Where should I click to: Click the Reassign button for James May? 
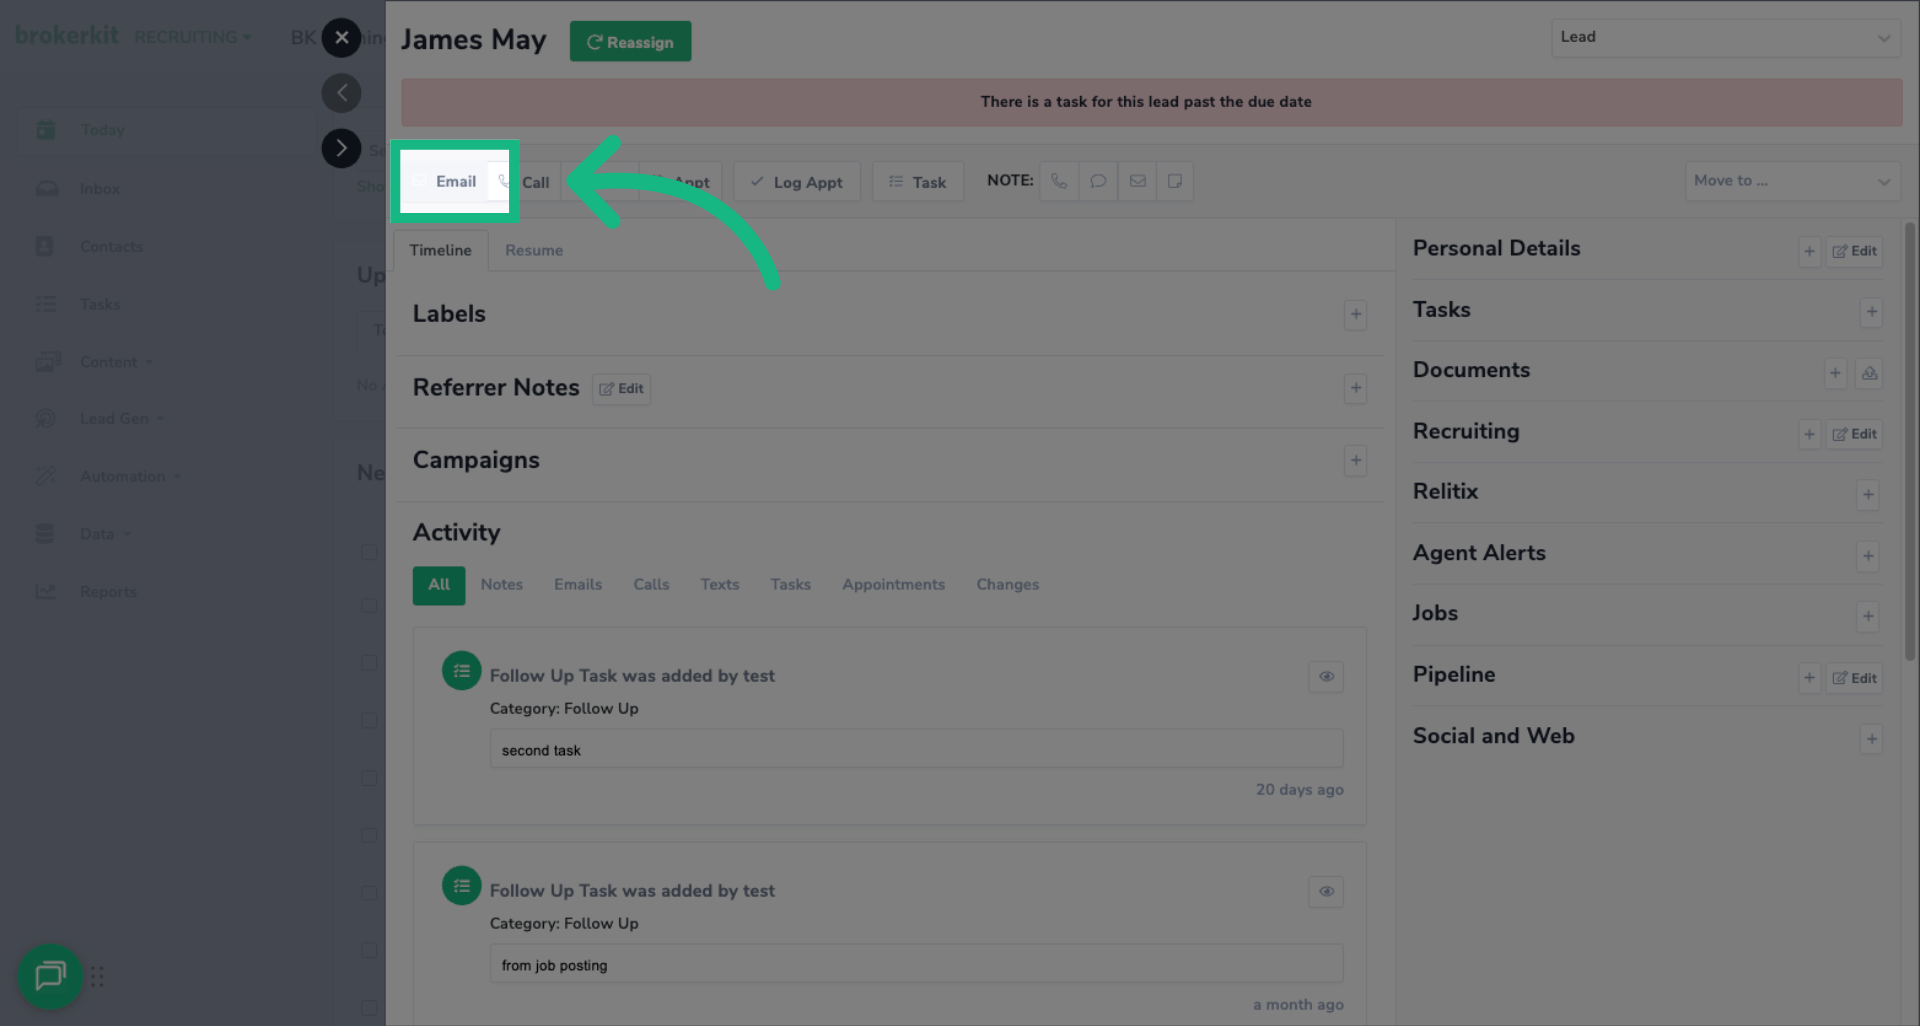[x=630, y=41]
